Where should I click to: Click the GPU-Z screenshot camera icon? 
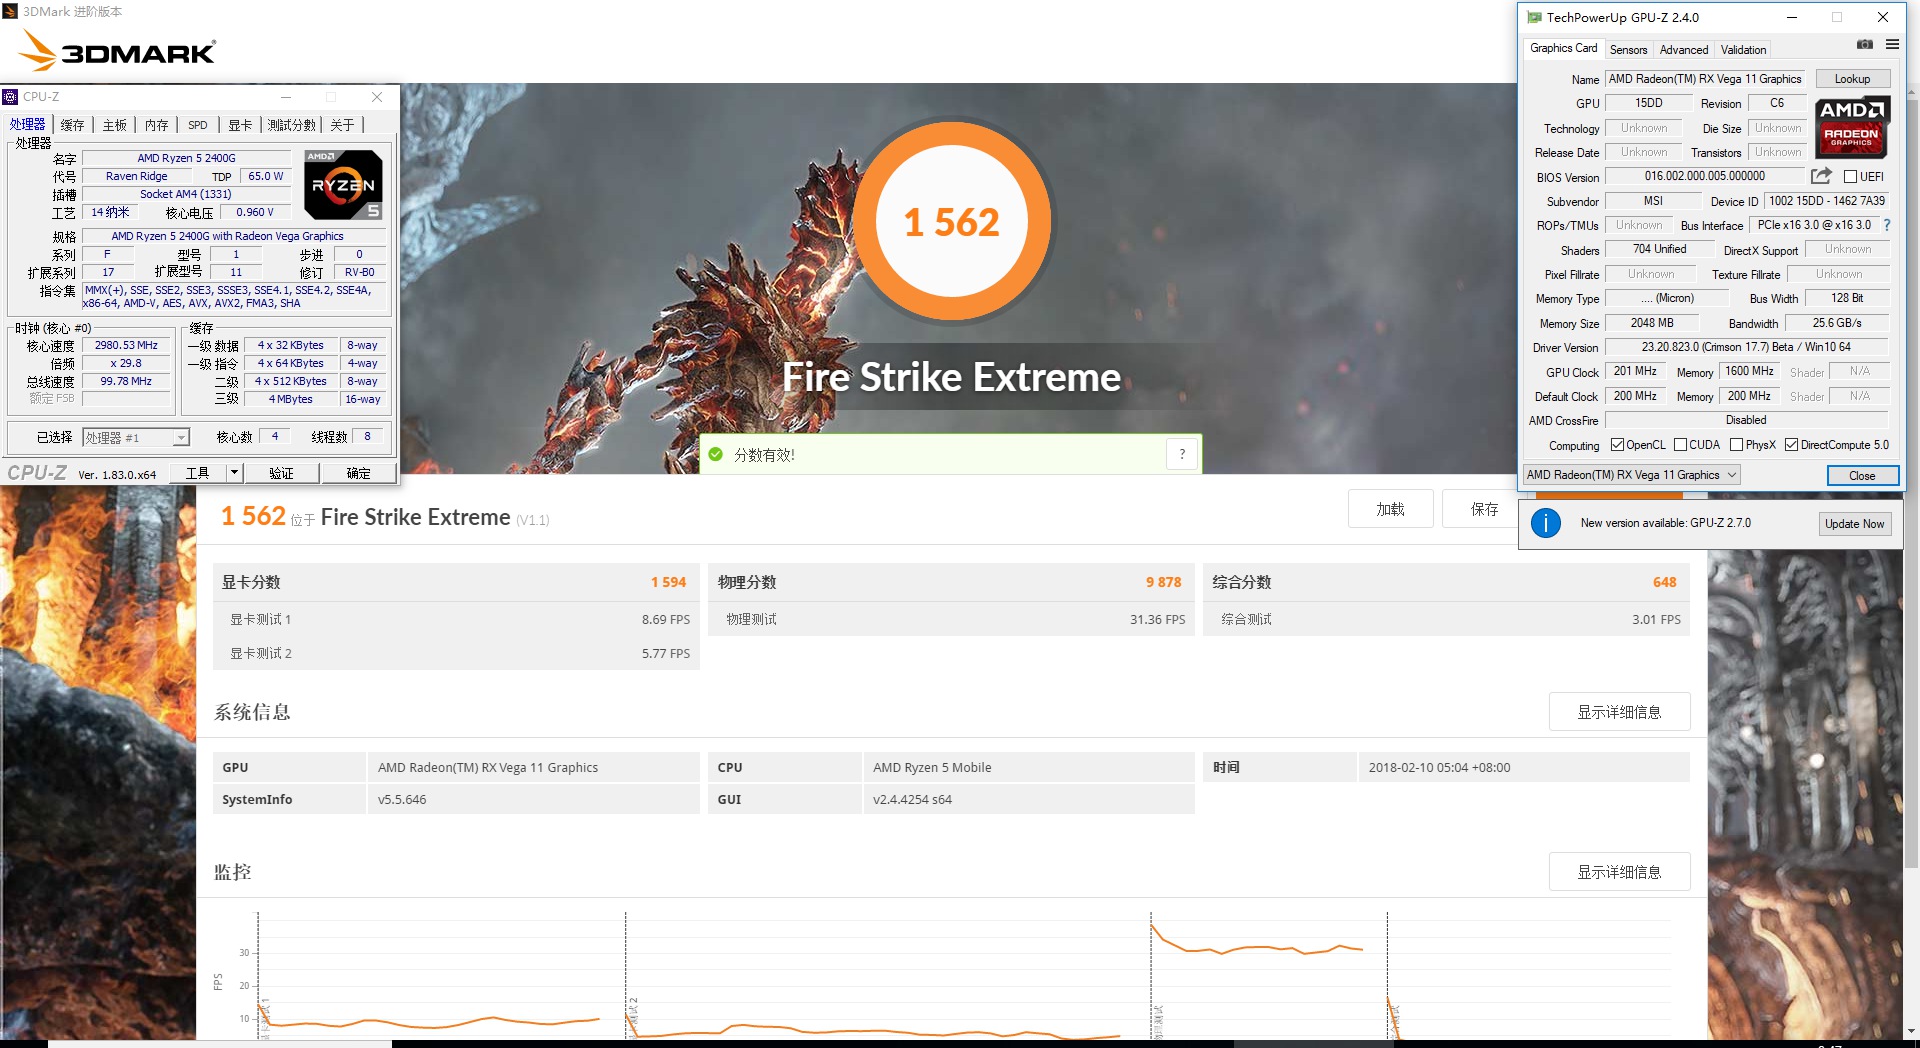[1865, 45]
